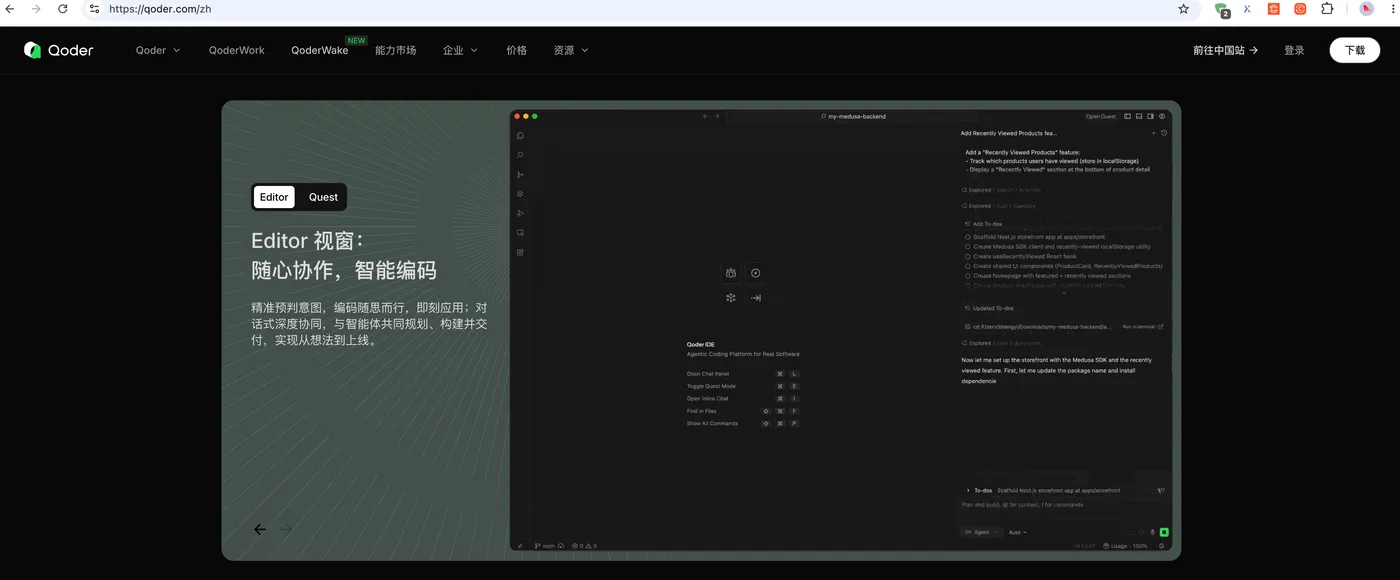Screen dimensions: 1400x580
Task: Open the Run and Debug icon in the IDE sidebar
Action: tap(520, 213)
